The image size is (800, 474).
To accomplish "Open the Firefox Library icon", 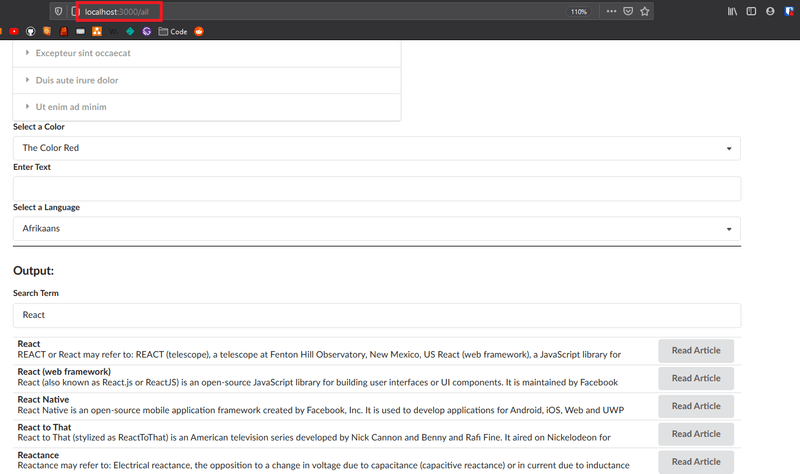I will click(732, 11).
